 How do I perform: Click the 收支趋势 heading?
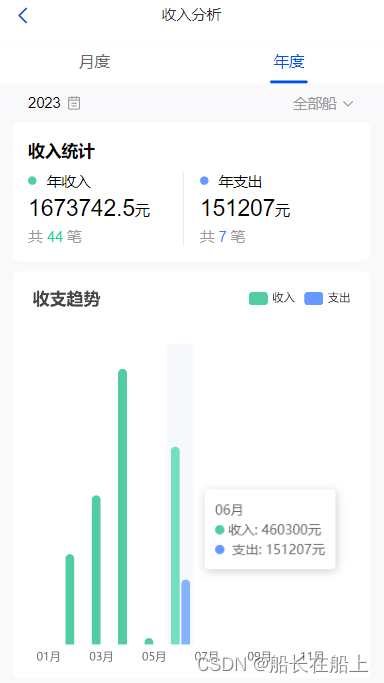[66, 299]
